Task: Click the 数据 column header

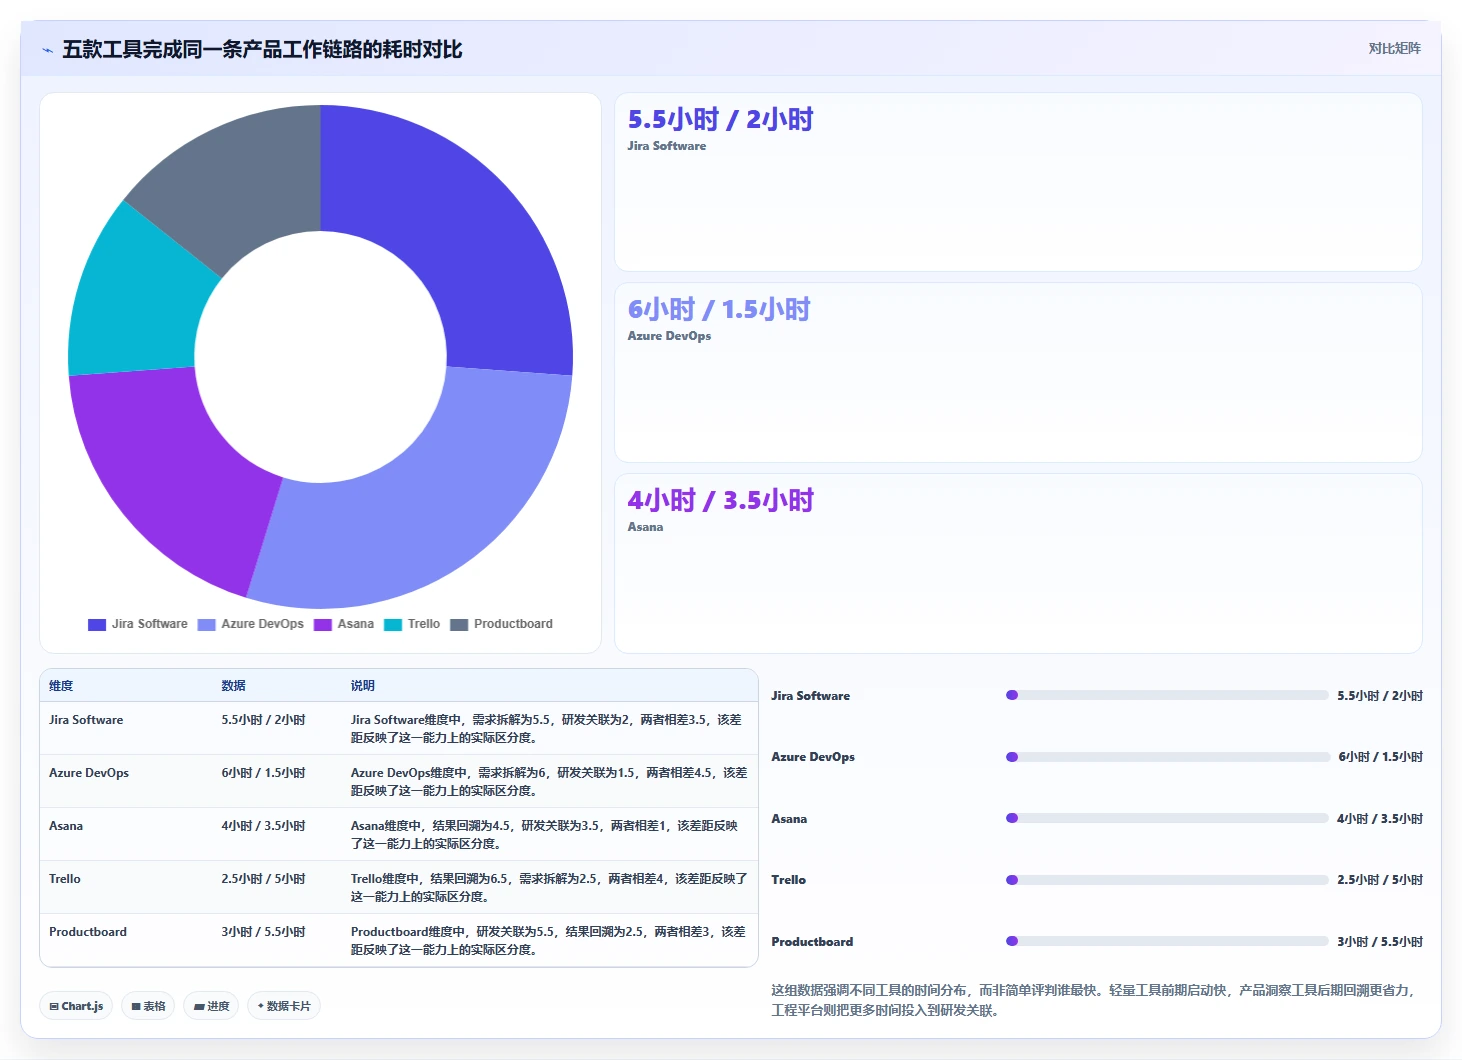Action: (x=233, y=686)
